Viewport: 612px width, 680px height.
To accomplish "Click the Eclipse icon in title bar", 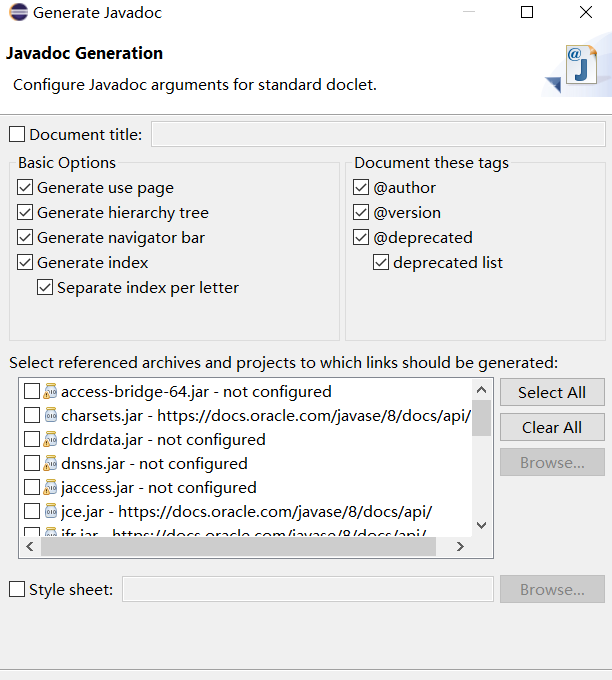I will pyautogui.click(x=16, y=13).
